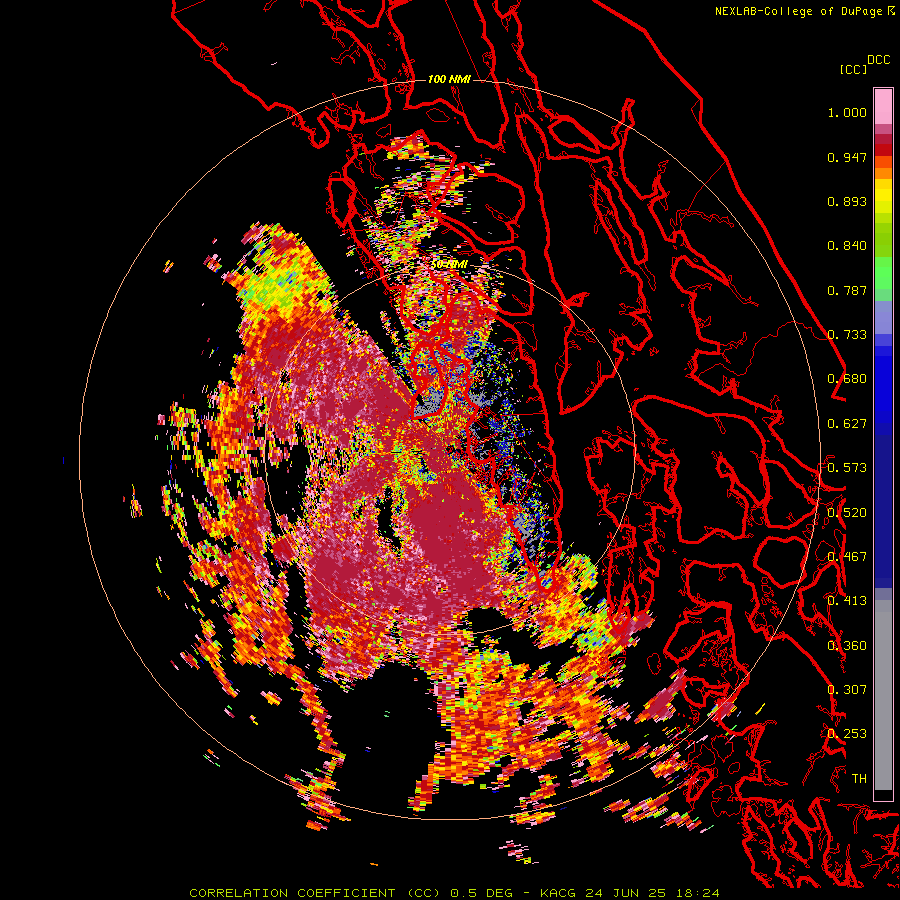Pick the light pink swatch of color bar
The image size is (900, 900).
pos(883,106)
